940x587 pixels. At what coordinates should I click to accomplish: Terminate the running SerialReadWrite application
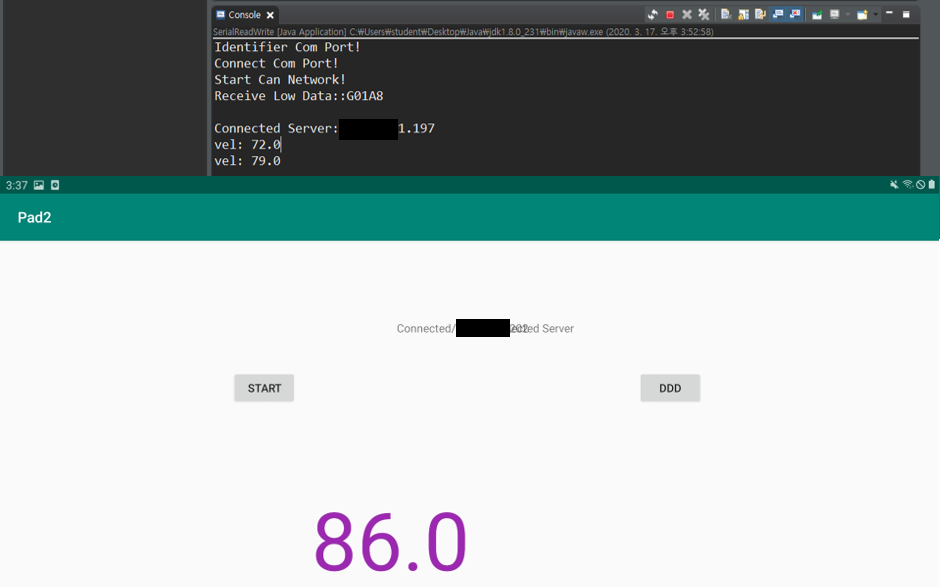point(670,14)
